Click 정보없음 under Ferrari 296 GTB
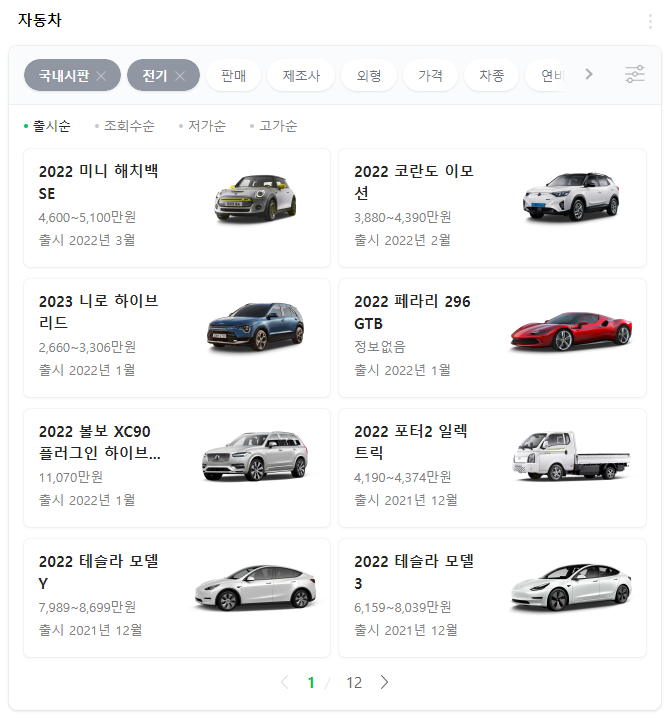669x723 pixels. (379, 347)
